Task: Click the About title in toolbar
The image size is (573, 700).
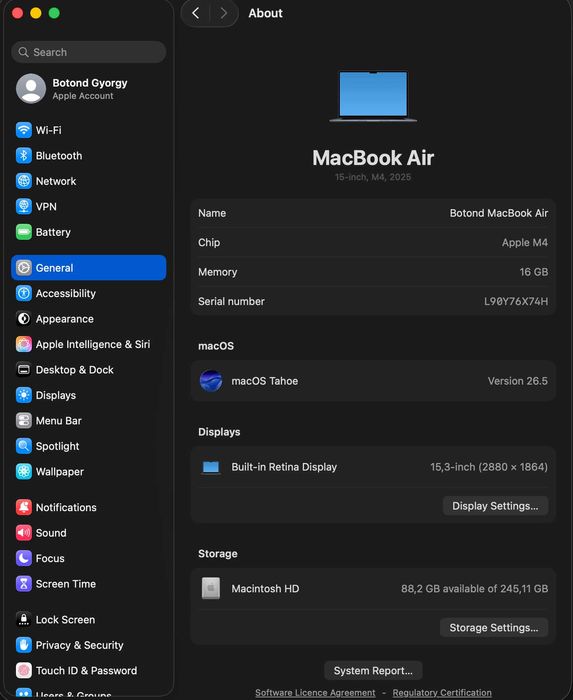Action: click(x=266, y=13)
